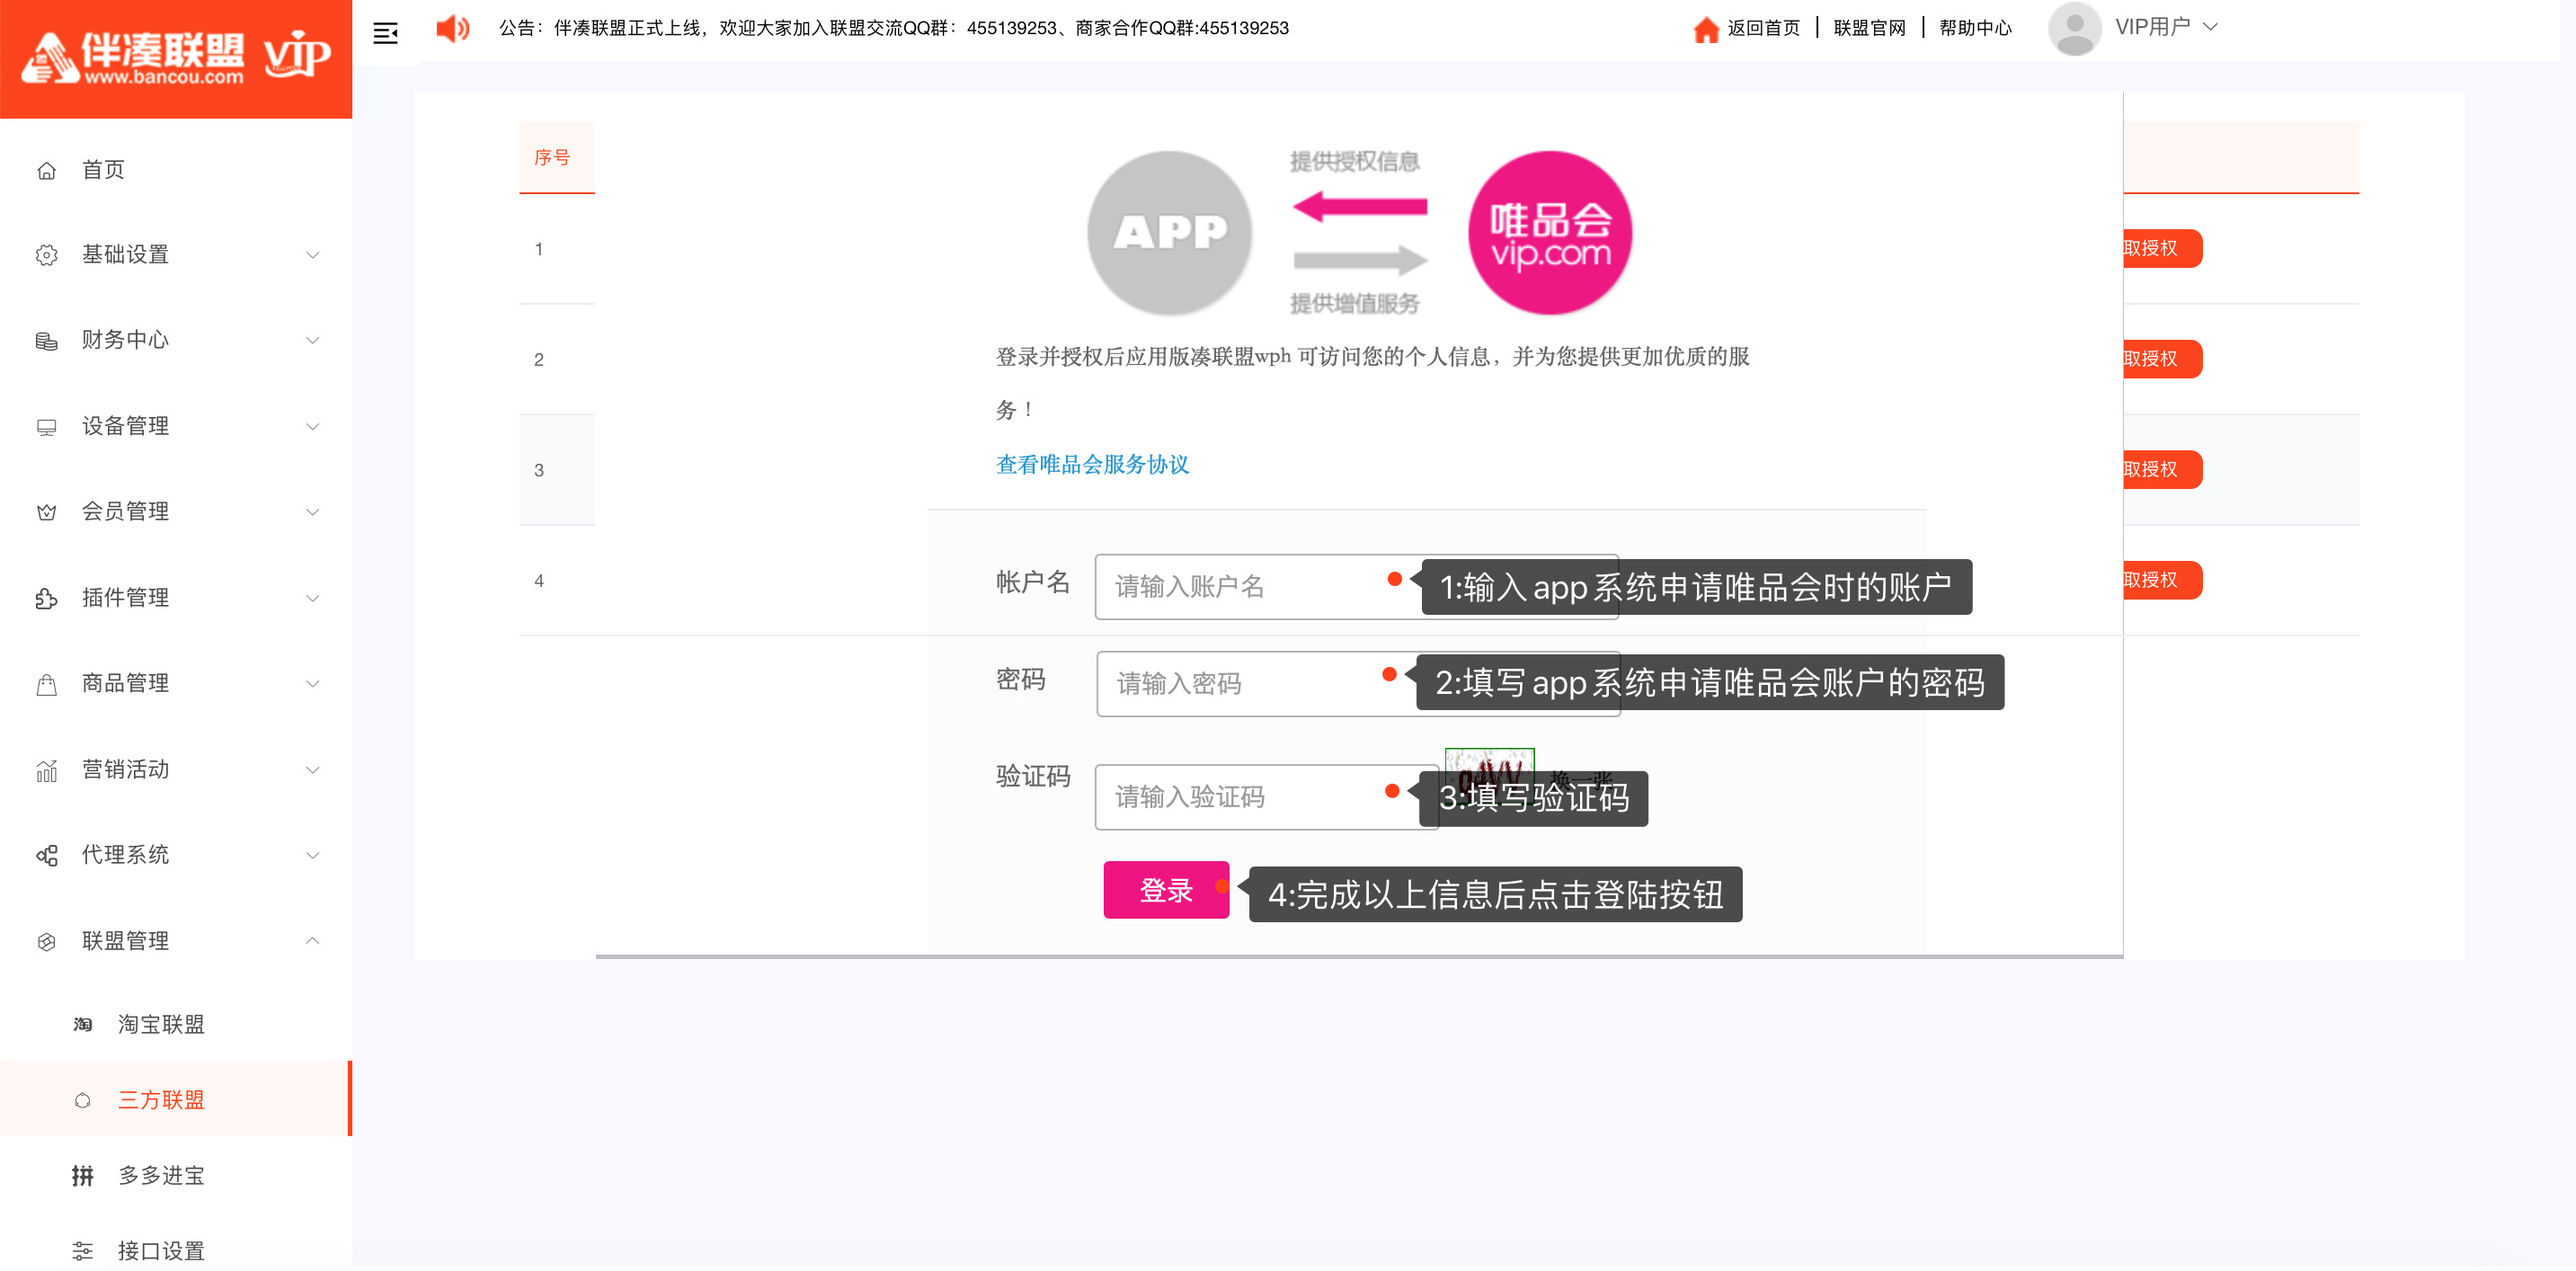Click the 设备管理 monitor icon
The height and width of the screenshot is (1271, 2576).
click(46, 427)
